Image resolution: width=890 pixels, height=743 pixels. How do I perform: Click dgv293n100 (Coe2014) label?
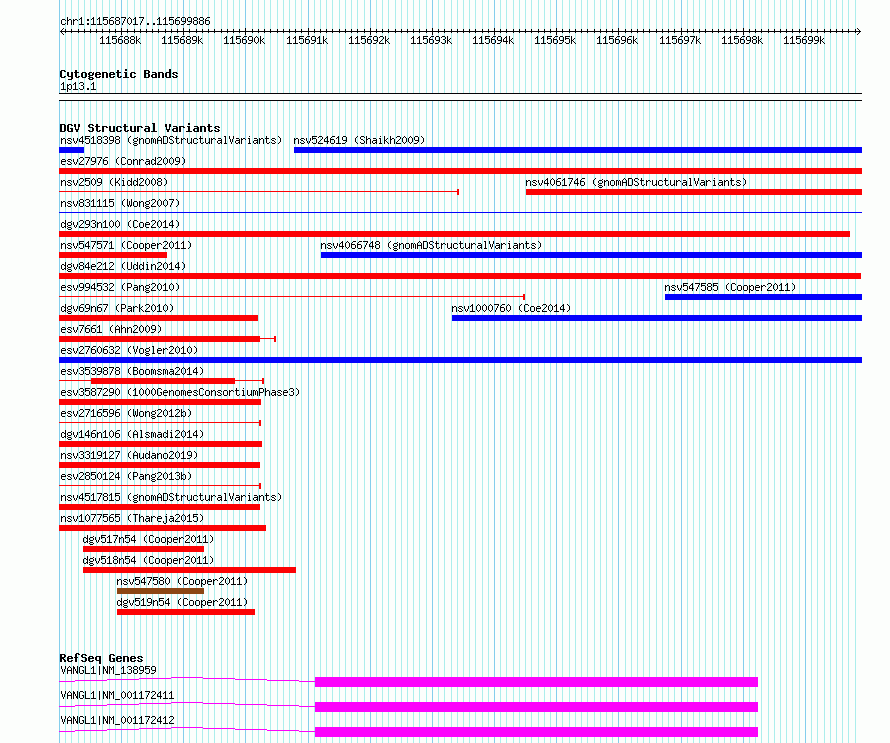click(x=120, y=224)
